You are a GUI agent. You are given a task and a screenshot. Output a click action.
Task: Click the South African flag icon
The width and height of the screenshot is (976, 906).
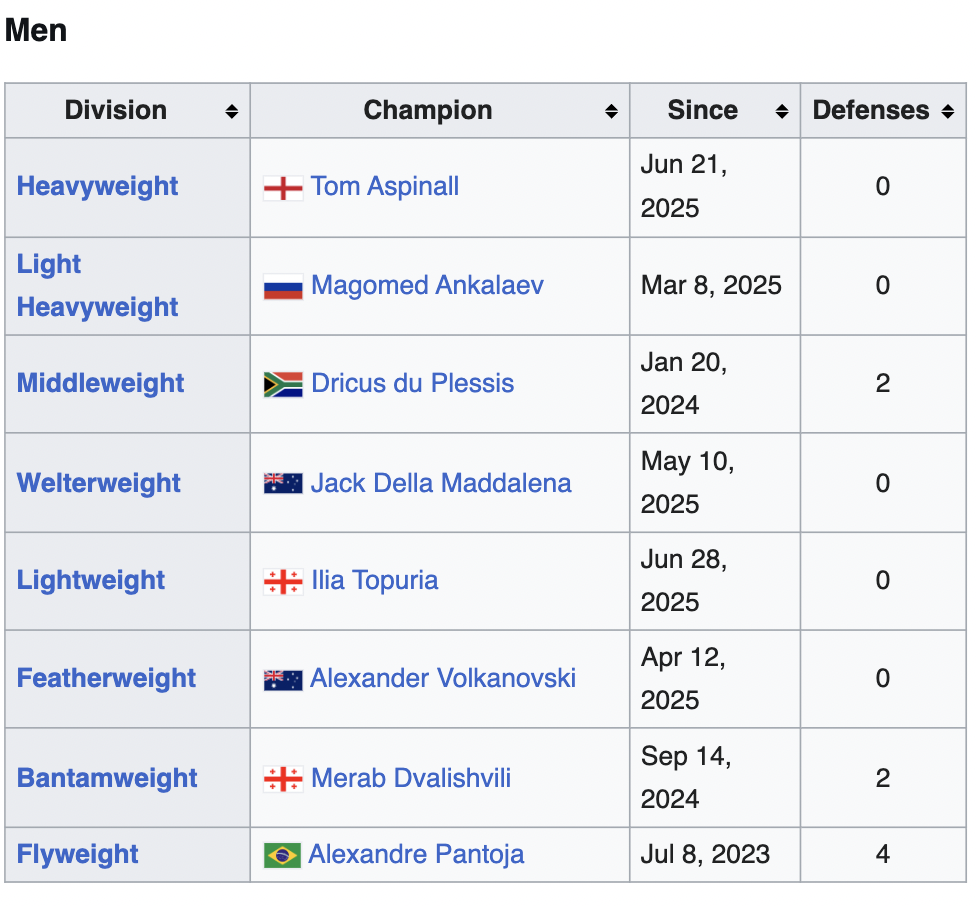tap(283, 385)
